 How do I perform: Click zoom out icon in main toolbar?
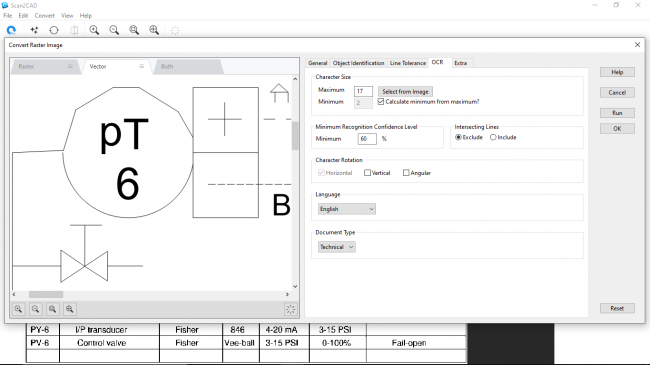coord(114,30)
